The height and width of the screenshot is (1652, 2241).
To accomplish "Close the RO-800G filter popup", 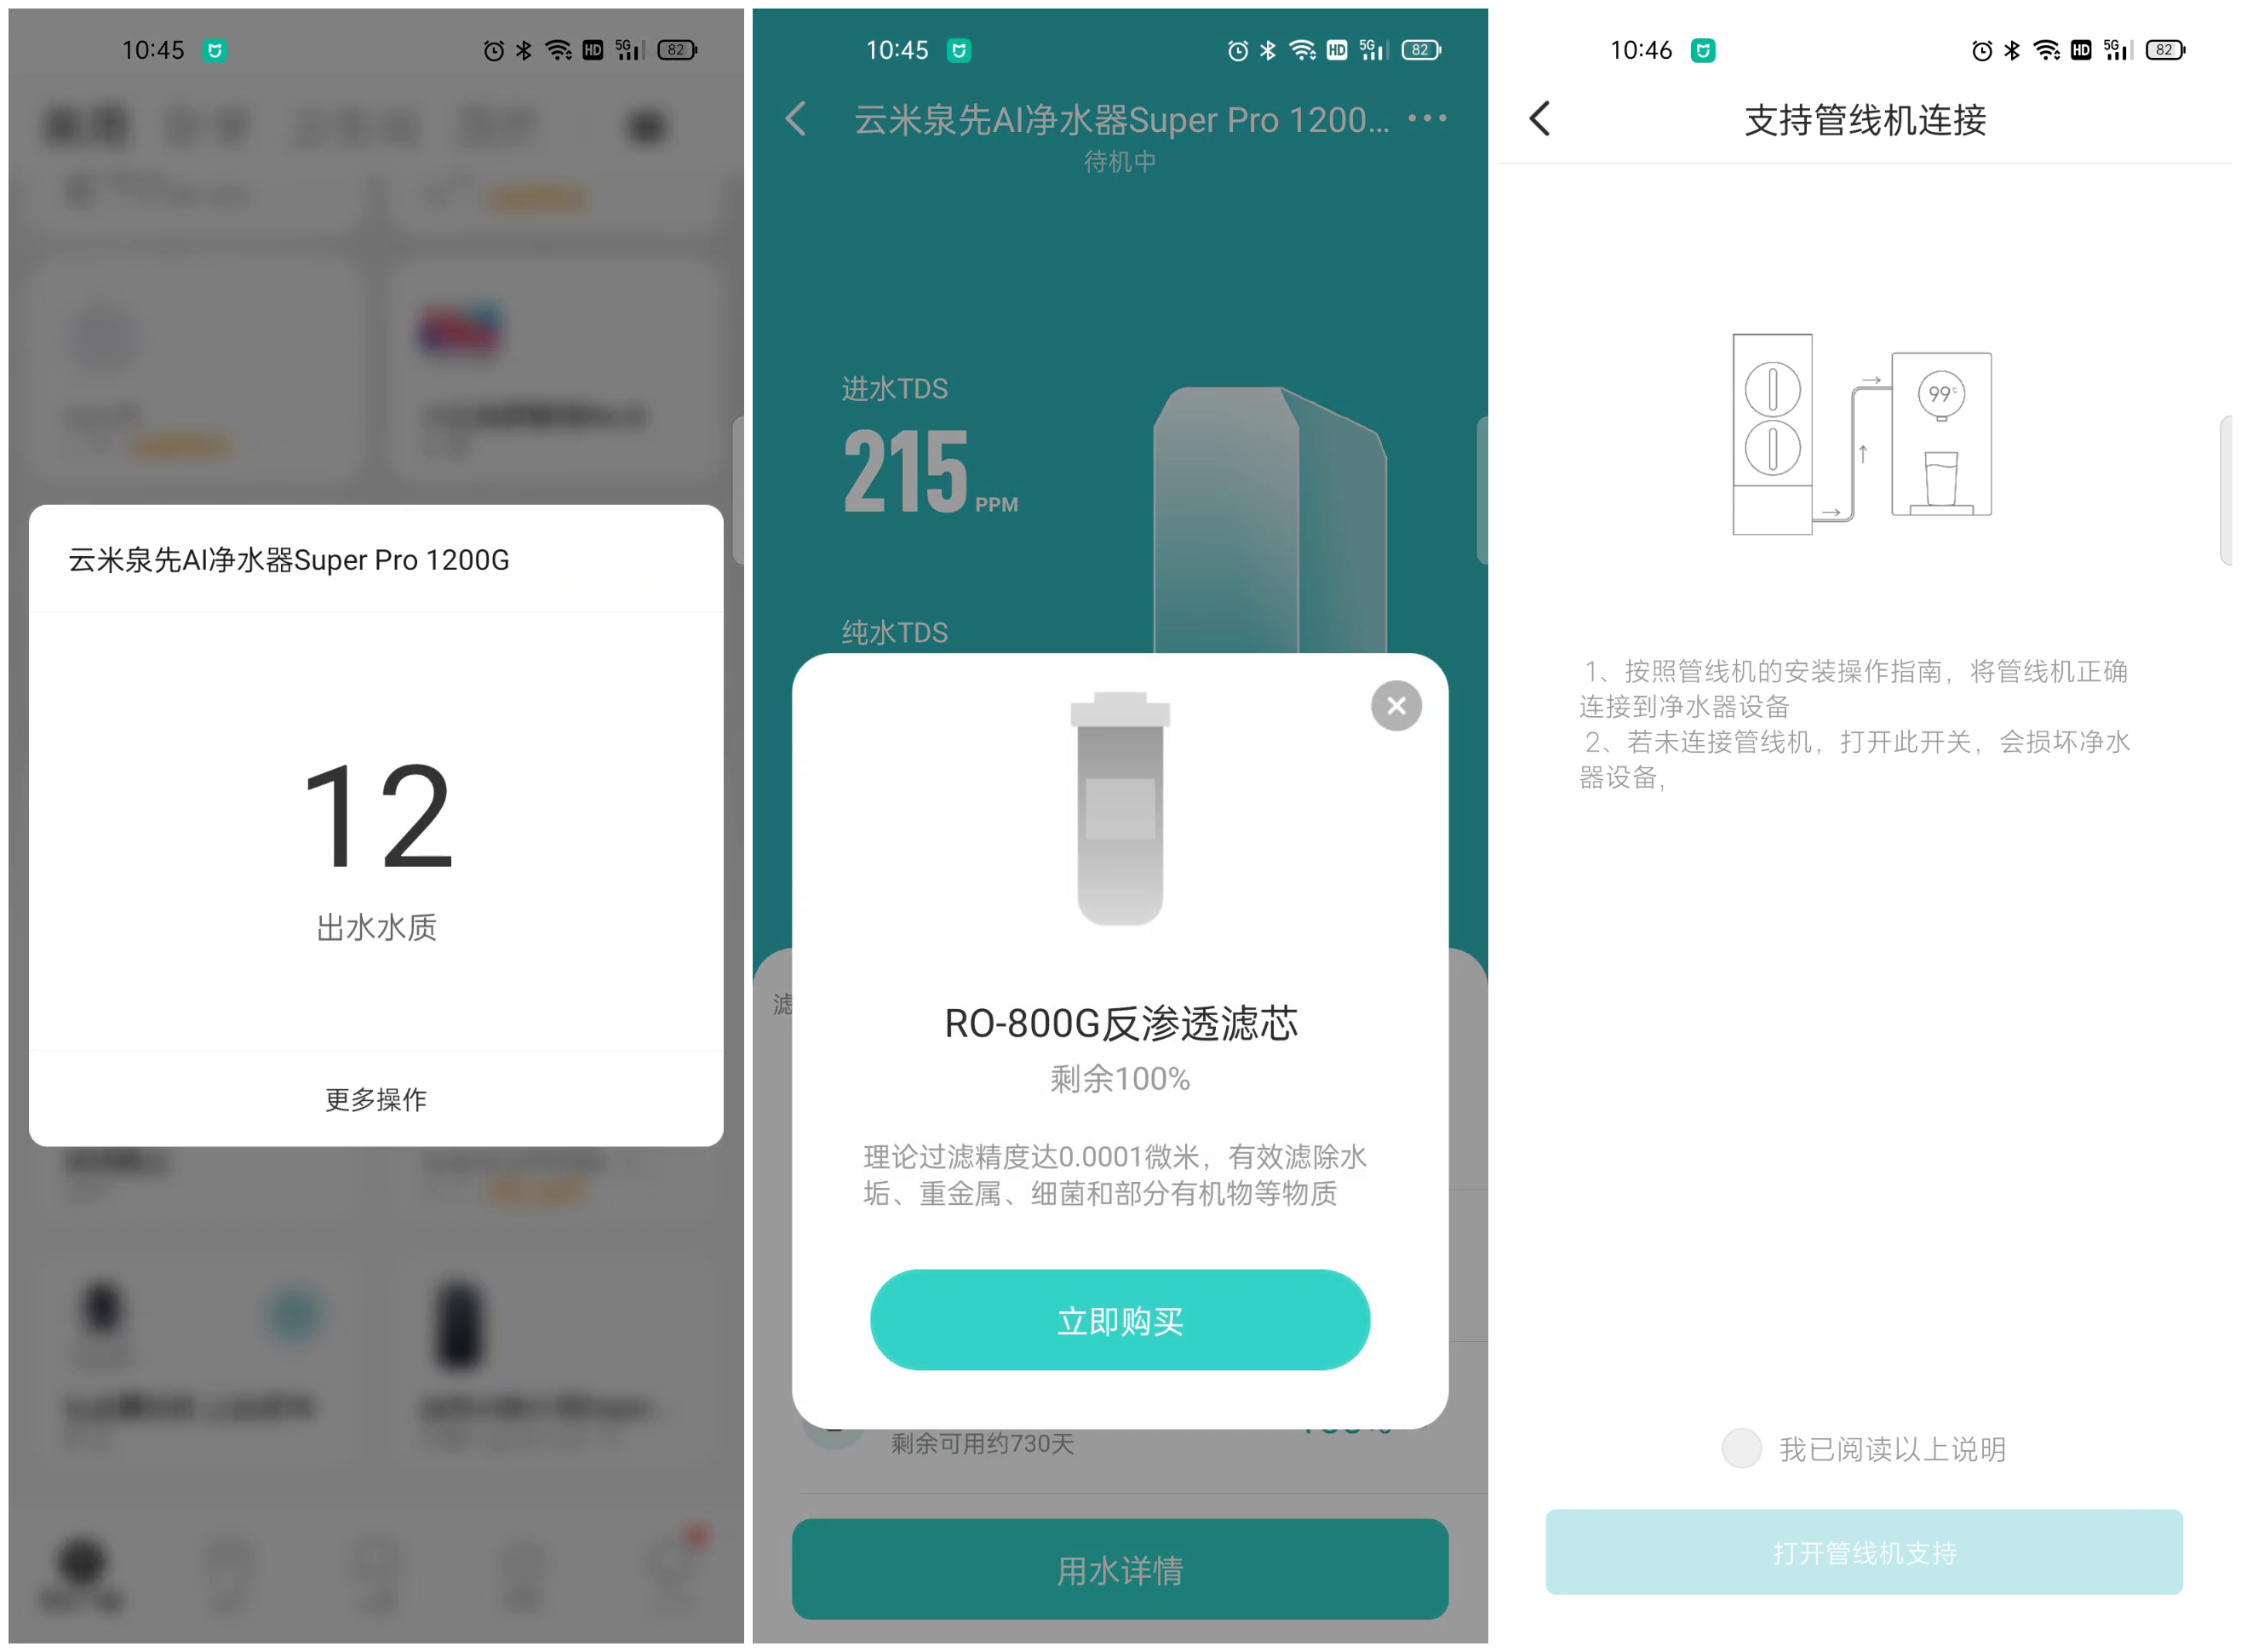I will pyautogui.click(x=1397, y=705).
